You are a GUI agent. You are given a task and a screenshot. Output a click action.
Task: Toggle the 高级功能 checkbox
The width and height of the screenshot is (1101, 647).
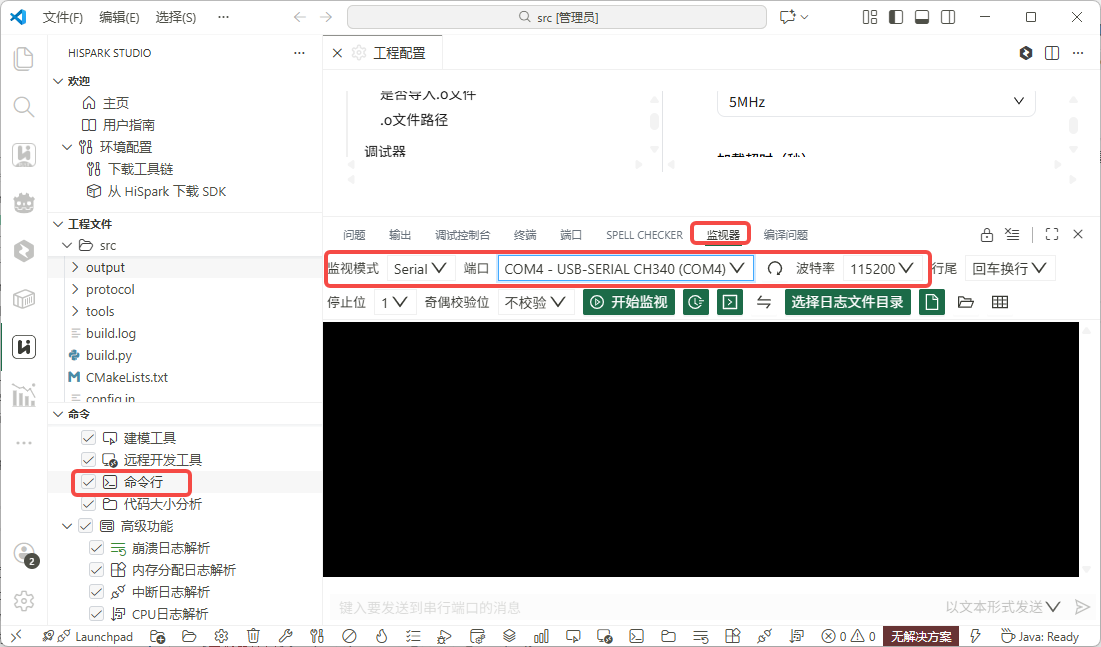pyautogui.click(x=86, y=525)
